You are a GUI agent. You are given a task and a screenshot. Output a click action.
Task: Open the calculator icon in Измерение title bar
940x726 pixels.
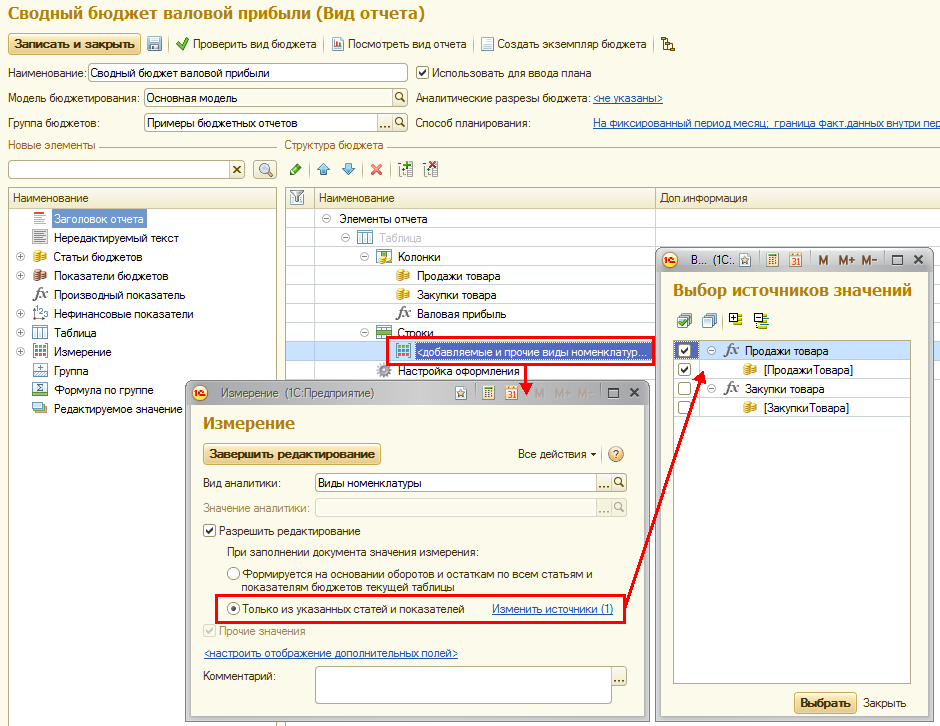click(x=487, y=393)
